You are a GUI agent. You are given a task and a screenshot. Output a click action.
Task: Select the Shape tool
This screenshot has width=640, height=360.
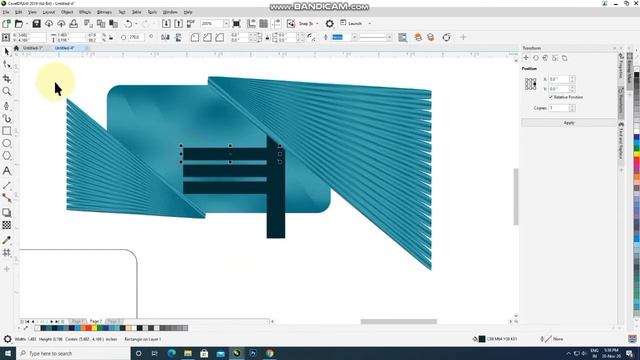coord(7,65)
